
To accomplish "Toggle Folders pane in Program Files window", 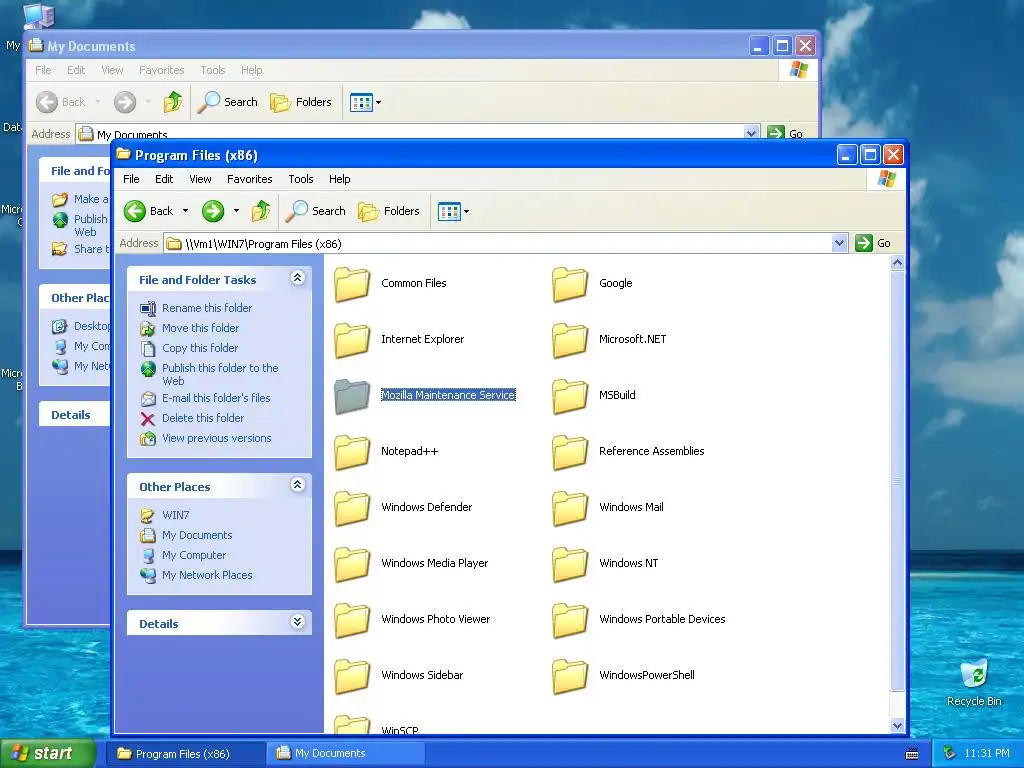I will pos(389,211).
